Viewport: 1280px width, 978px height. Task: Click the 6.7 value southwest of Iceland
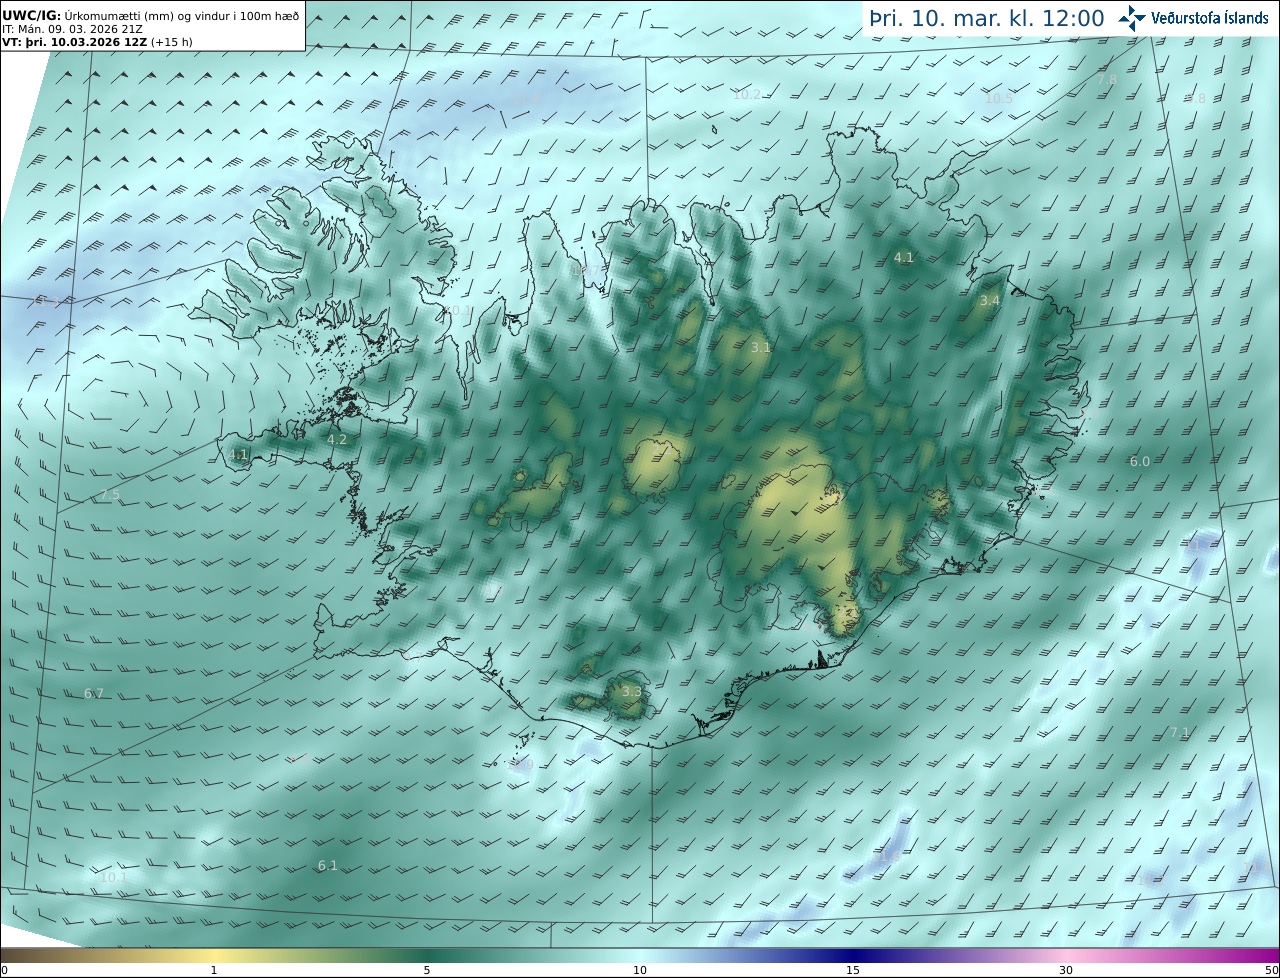pos(94,693)
